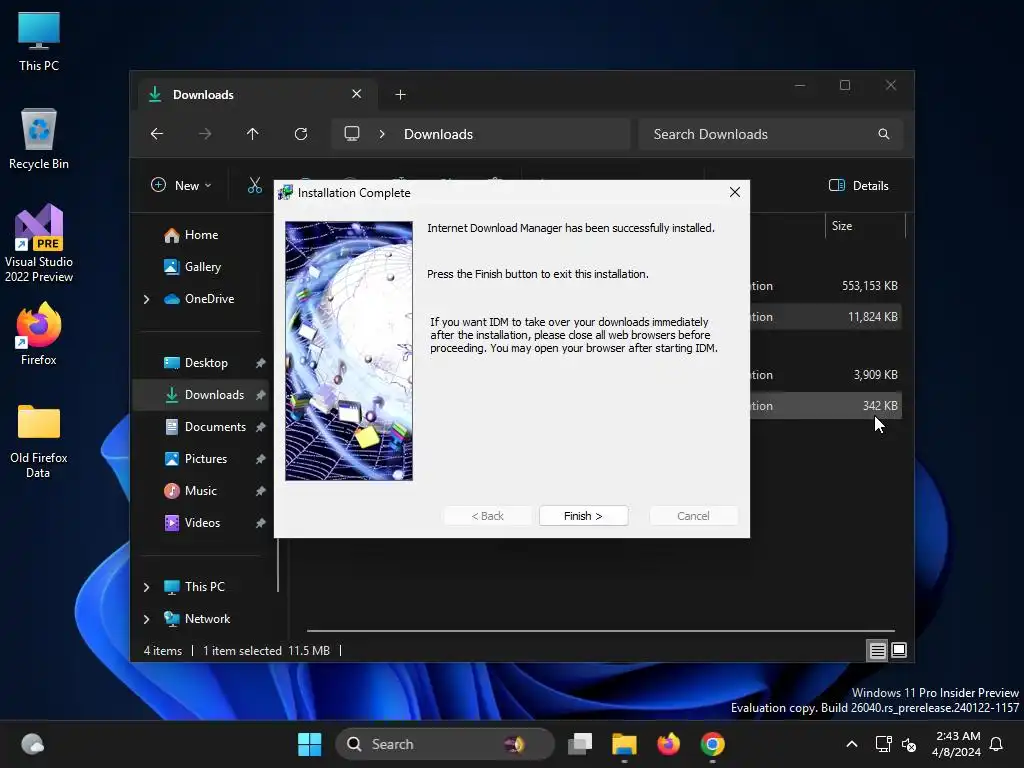Unpin Desktop using its pin icon
Viewport: 1024px width, 768px height.
click(x=260, y=362)
